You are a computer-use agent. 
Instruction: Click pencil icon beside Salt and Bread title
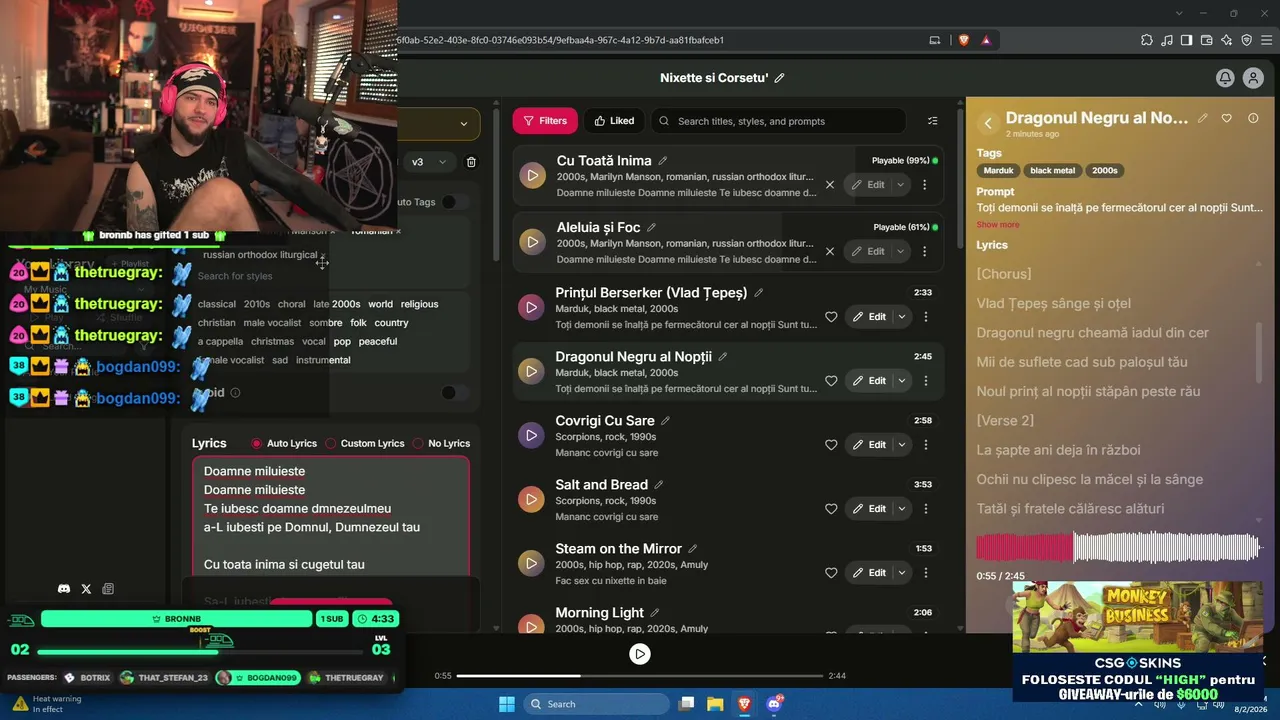click(x=659, y=485)
